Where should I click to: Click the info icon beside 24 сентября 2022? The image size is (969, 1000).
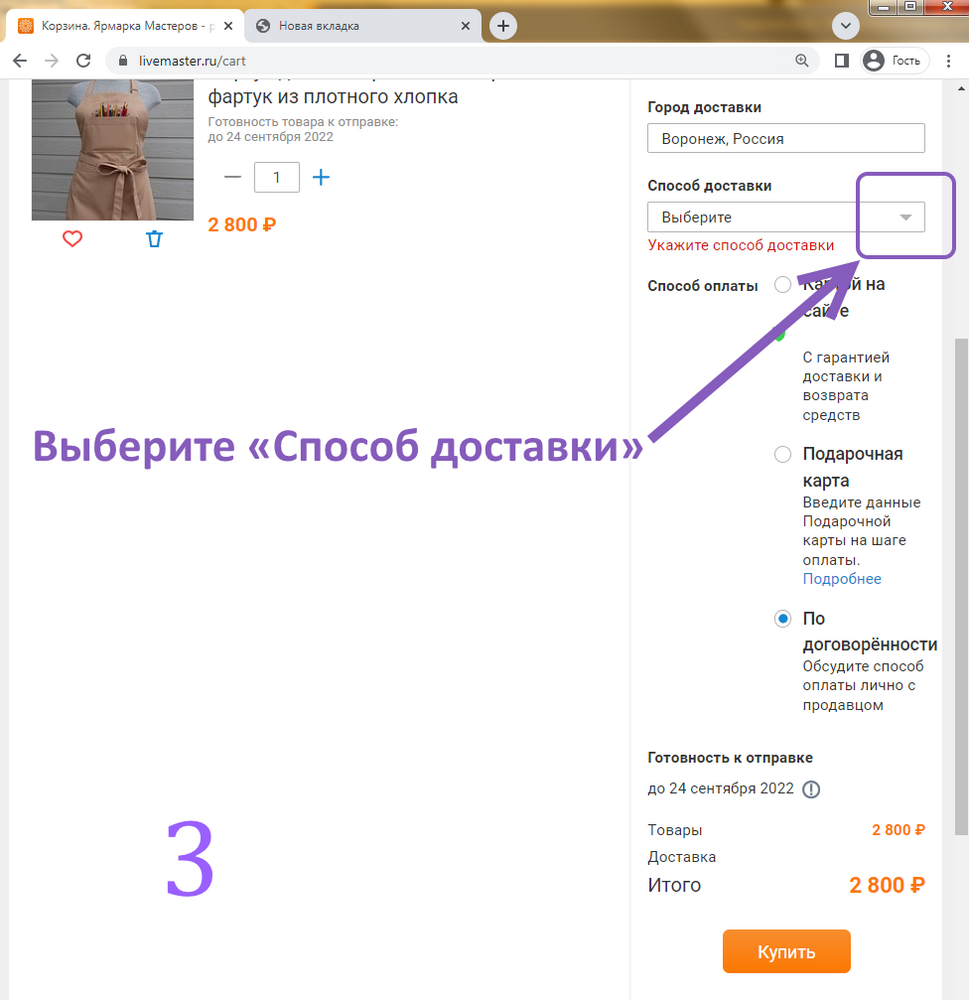click(811, 789)
